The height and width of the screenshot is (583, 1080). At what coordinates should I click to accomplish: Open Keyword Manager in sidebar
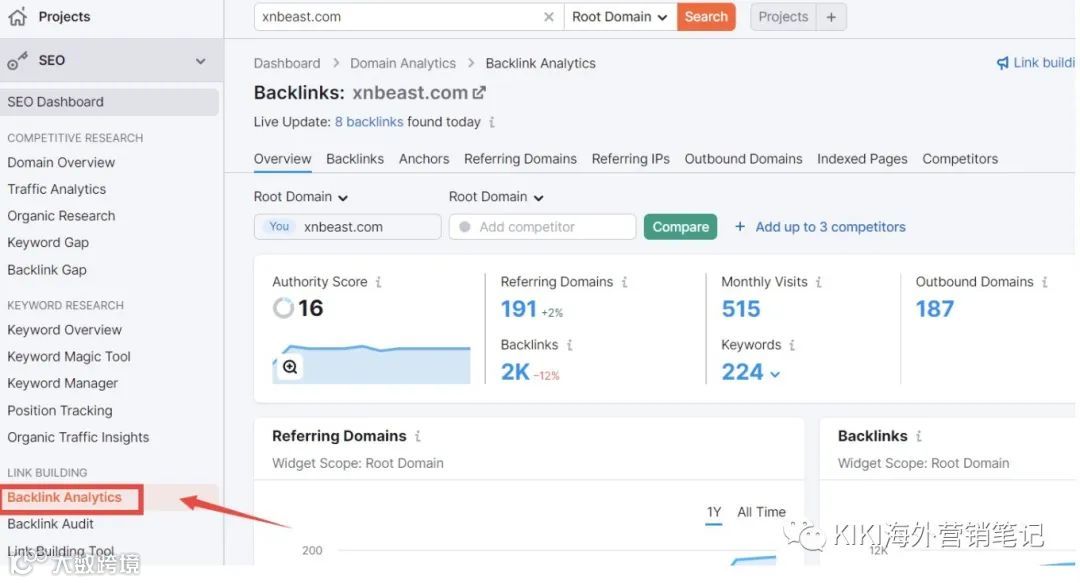click(x=63, y=384)
